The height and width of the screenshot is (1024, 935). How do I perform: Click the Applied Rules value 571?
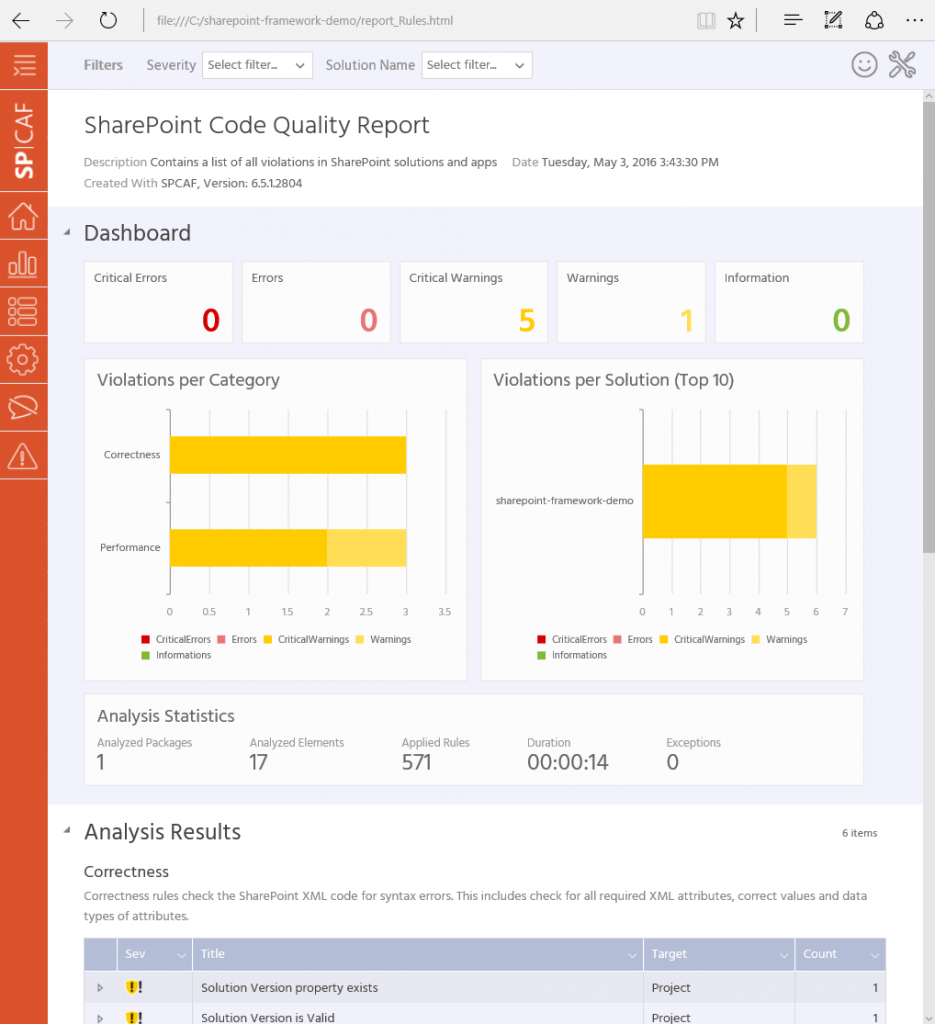pos(417,762)
